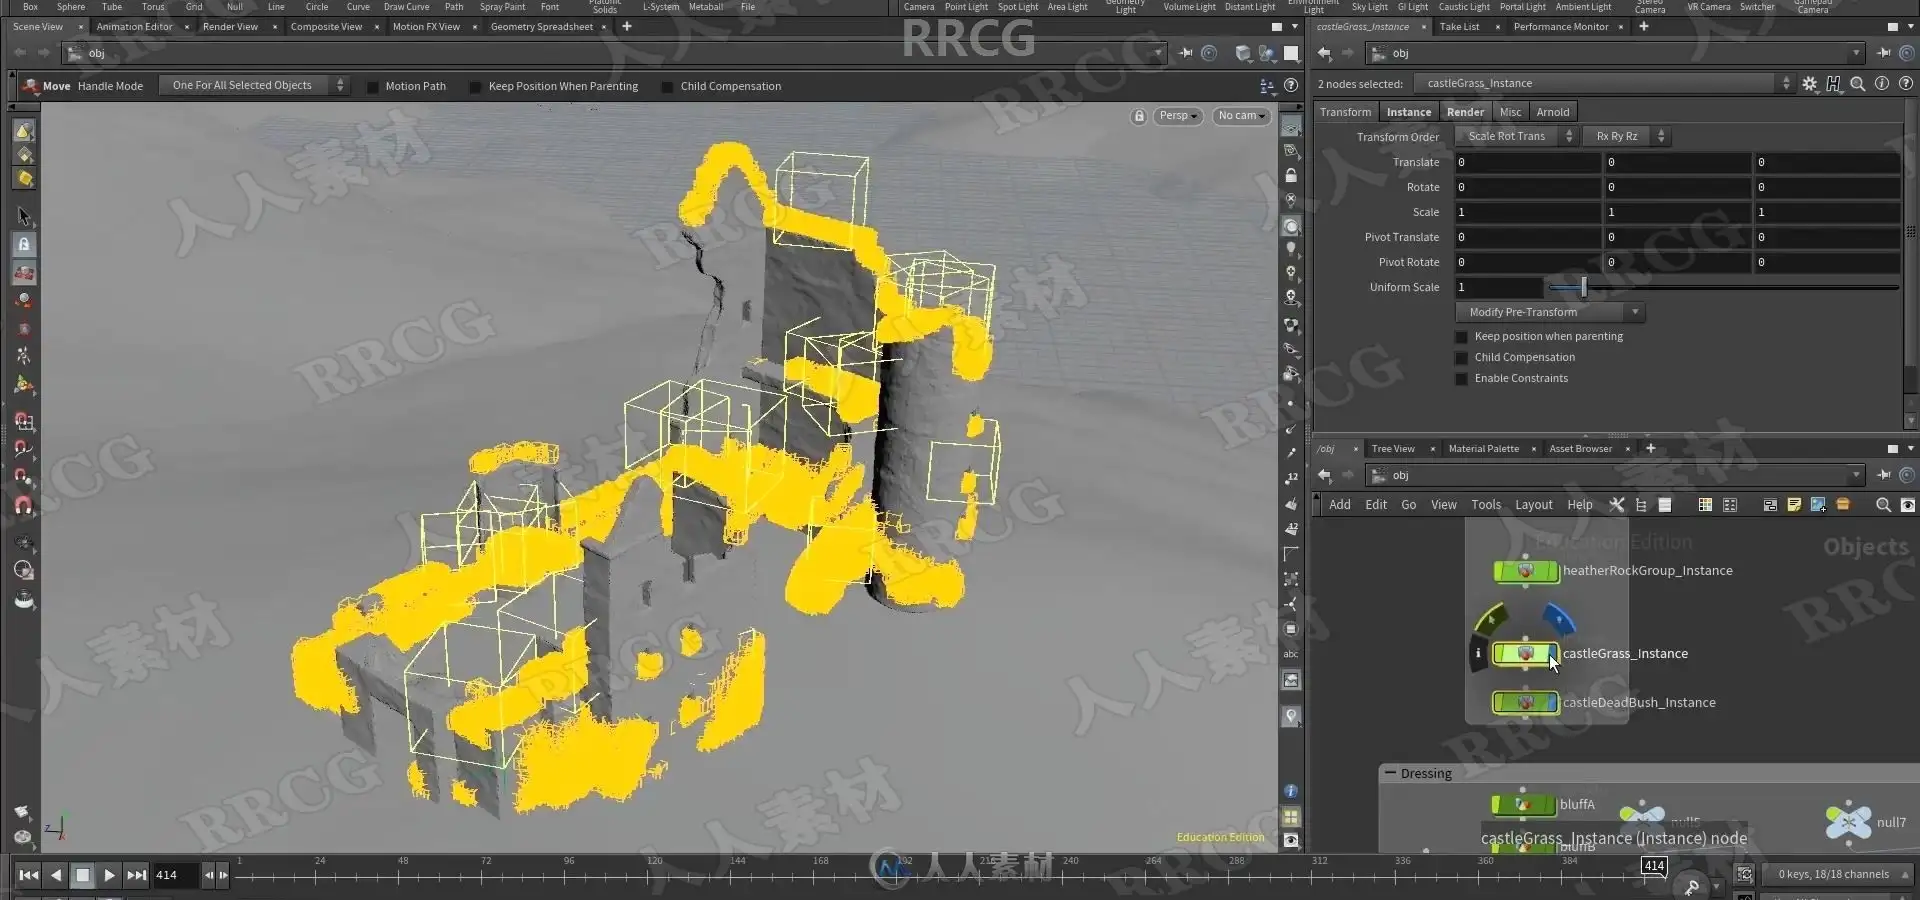Screen dimensions: 1920x900
Task: Open the No cam camera dropdown
Action: click(x=1241, y=116)
